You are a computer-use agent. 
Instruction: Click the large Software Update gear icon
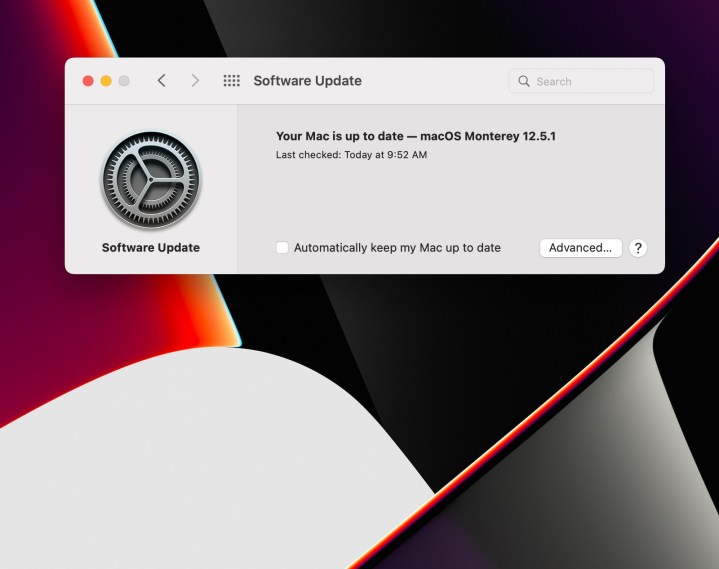[151, 179]
